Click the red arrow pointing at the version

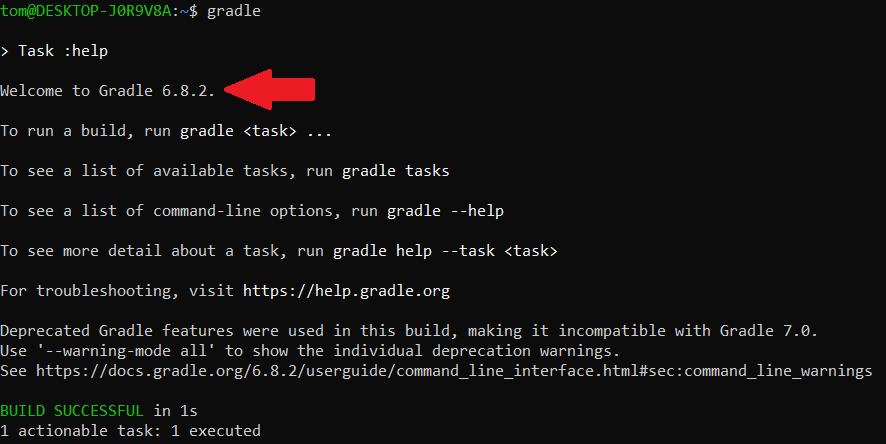(271, 90)
